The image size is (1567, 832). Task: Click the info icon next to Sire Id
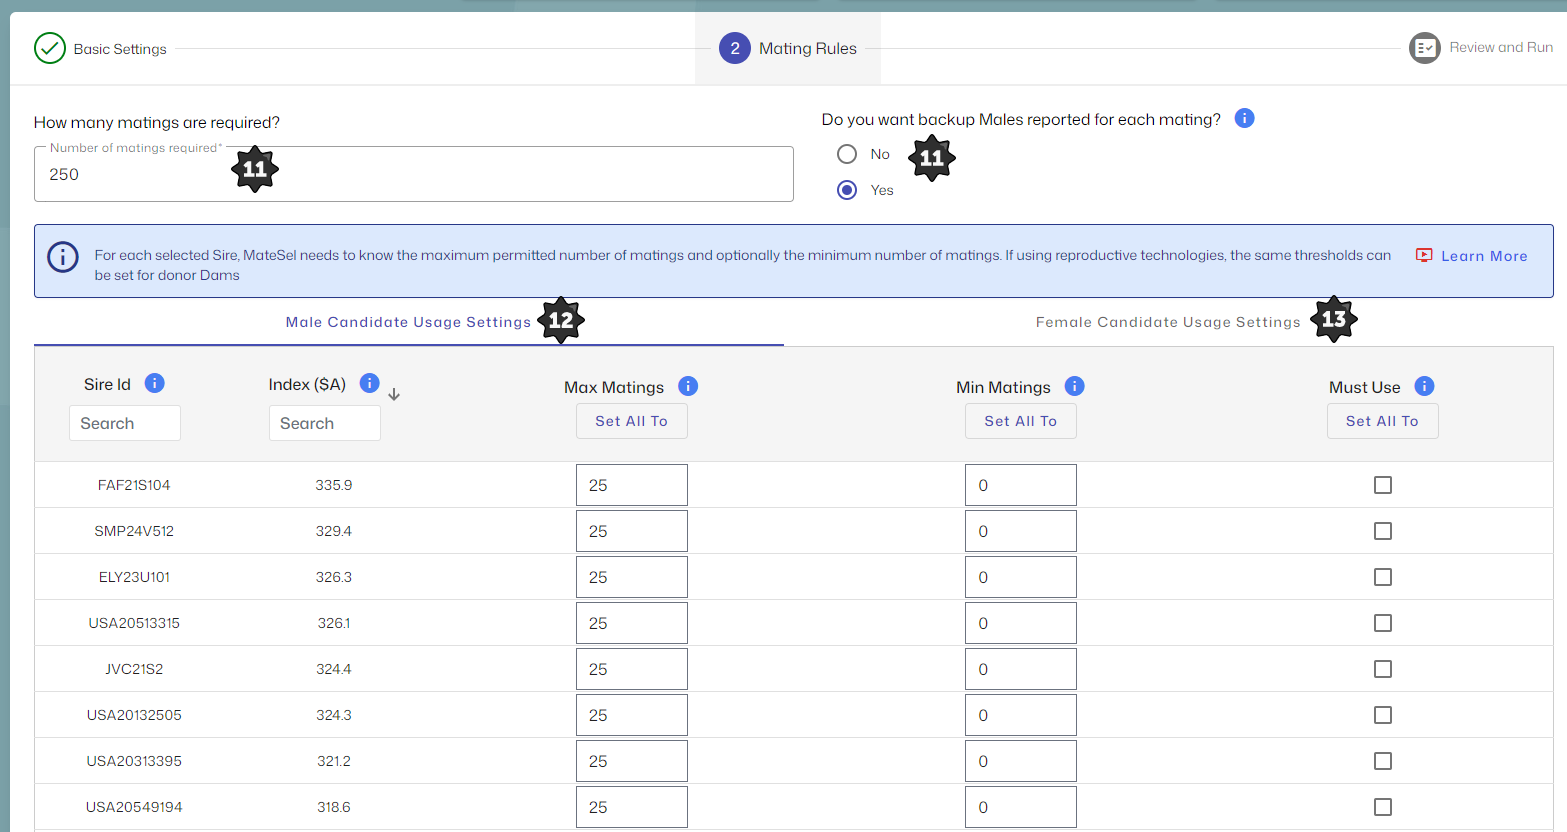154,383
